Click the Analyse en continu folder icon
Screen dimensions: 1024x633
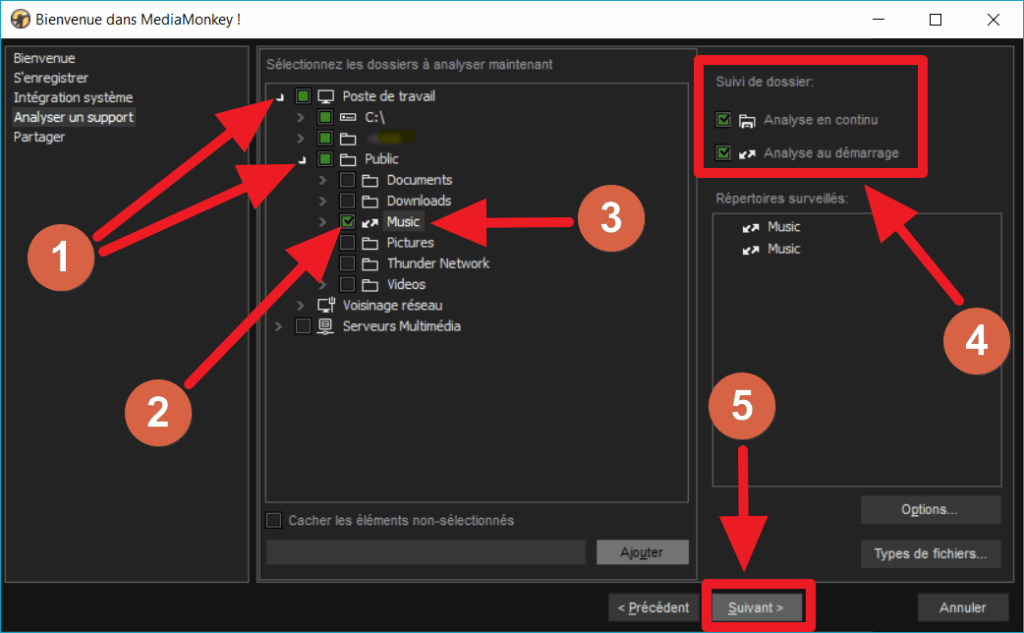[x=746, y=120]
